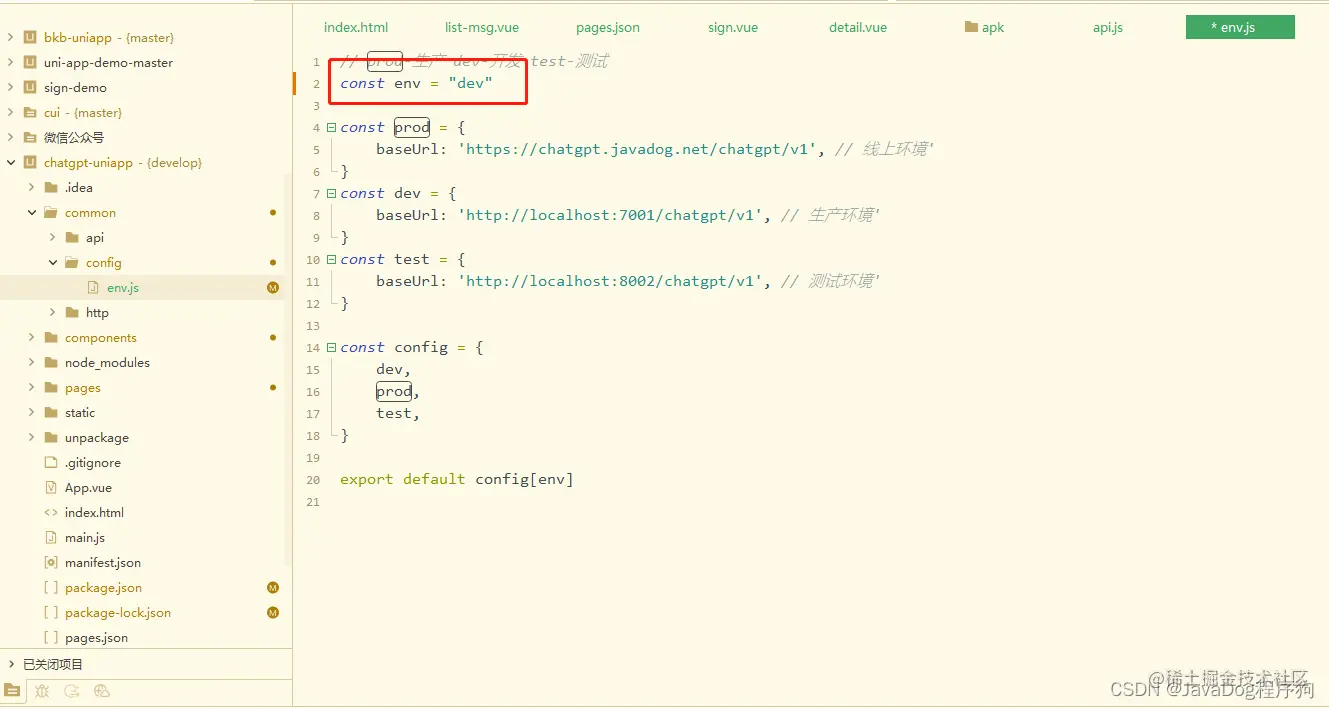Viewport: 1329px width, 709px height.
Task: Collapse the config folder chevron
Action: 53,262
